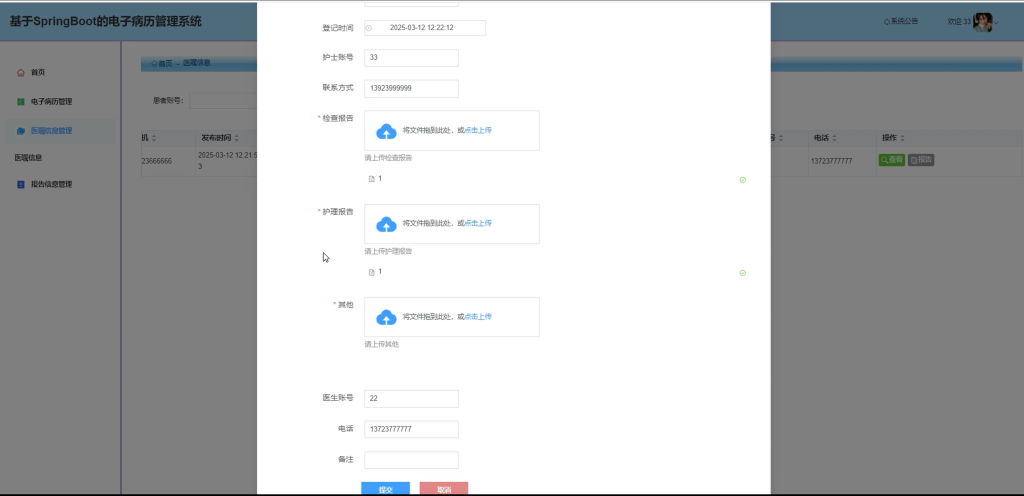1024x496 pixels.
Task: Click the file icon under 护理报告 upload
Action: pos(372,272)
